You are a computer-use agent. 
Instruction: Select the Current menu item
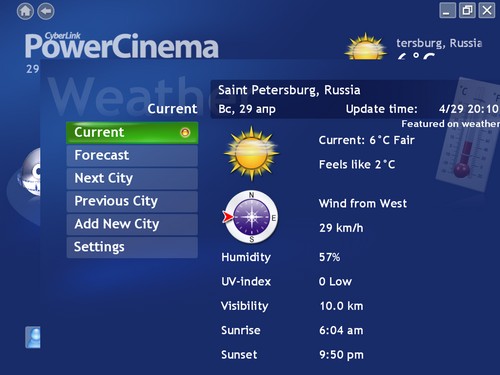pos(132,133)
